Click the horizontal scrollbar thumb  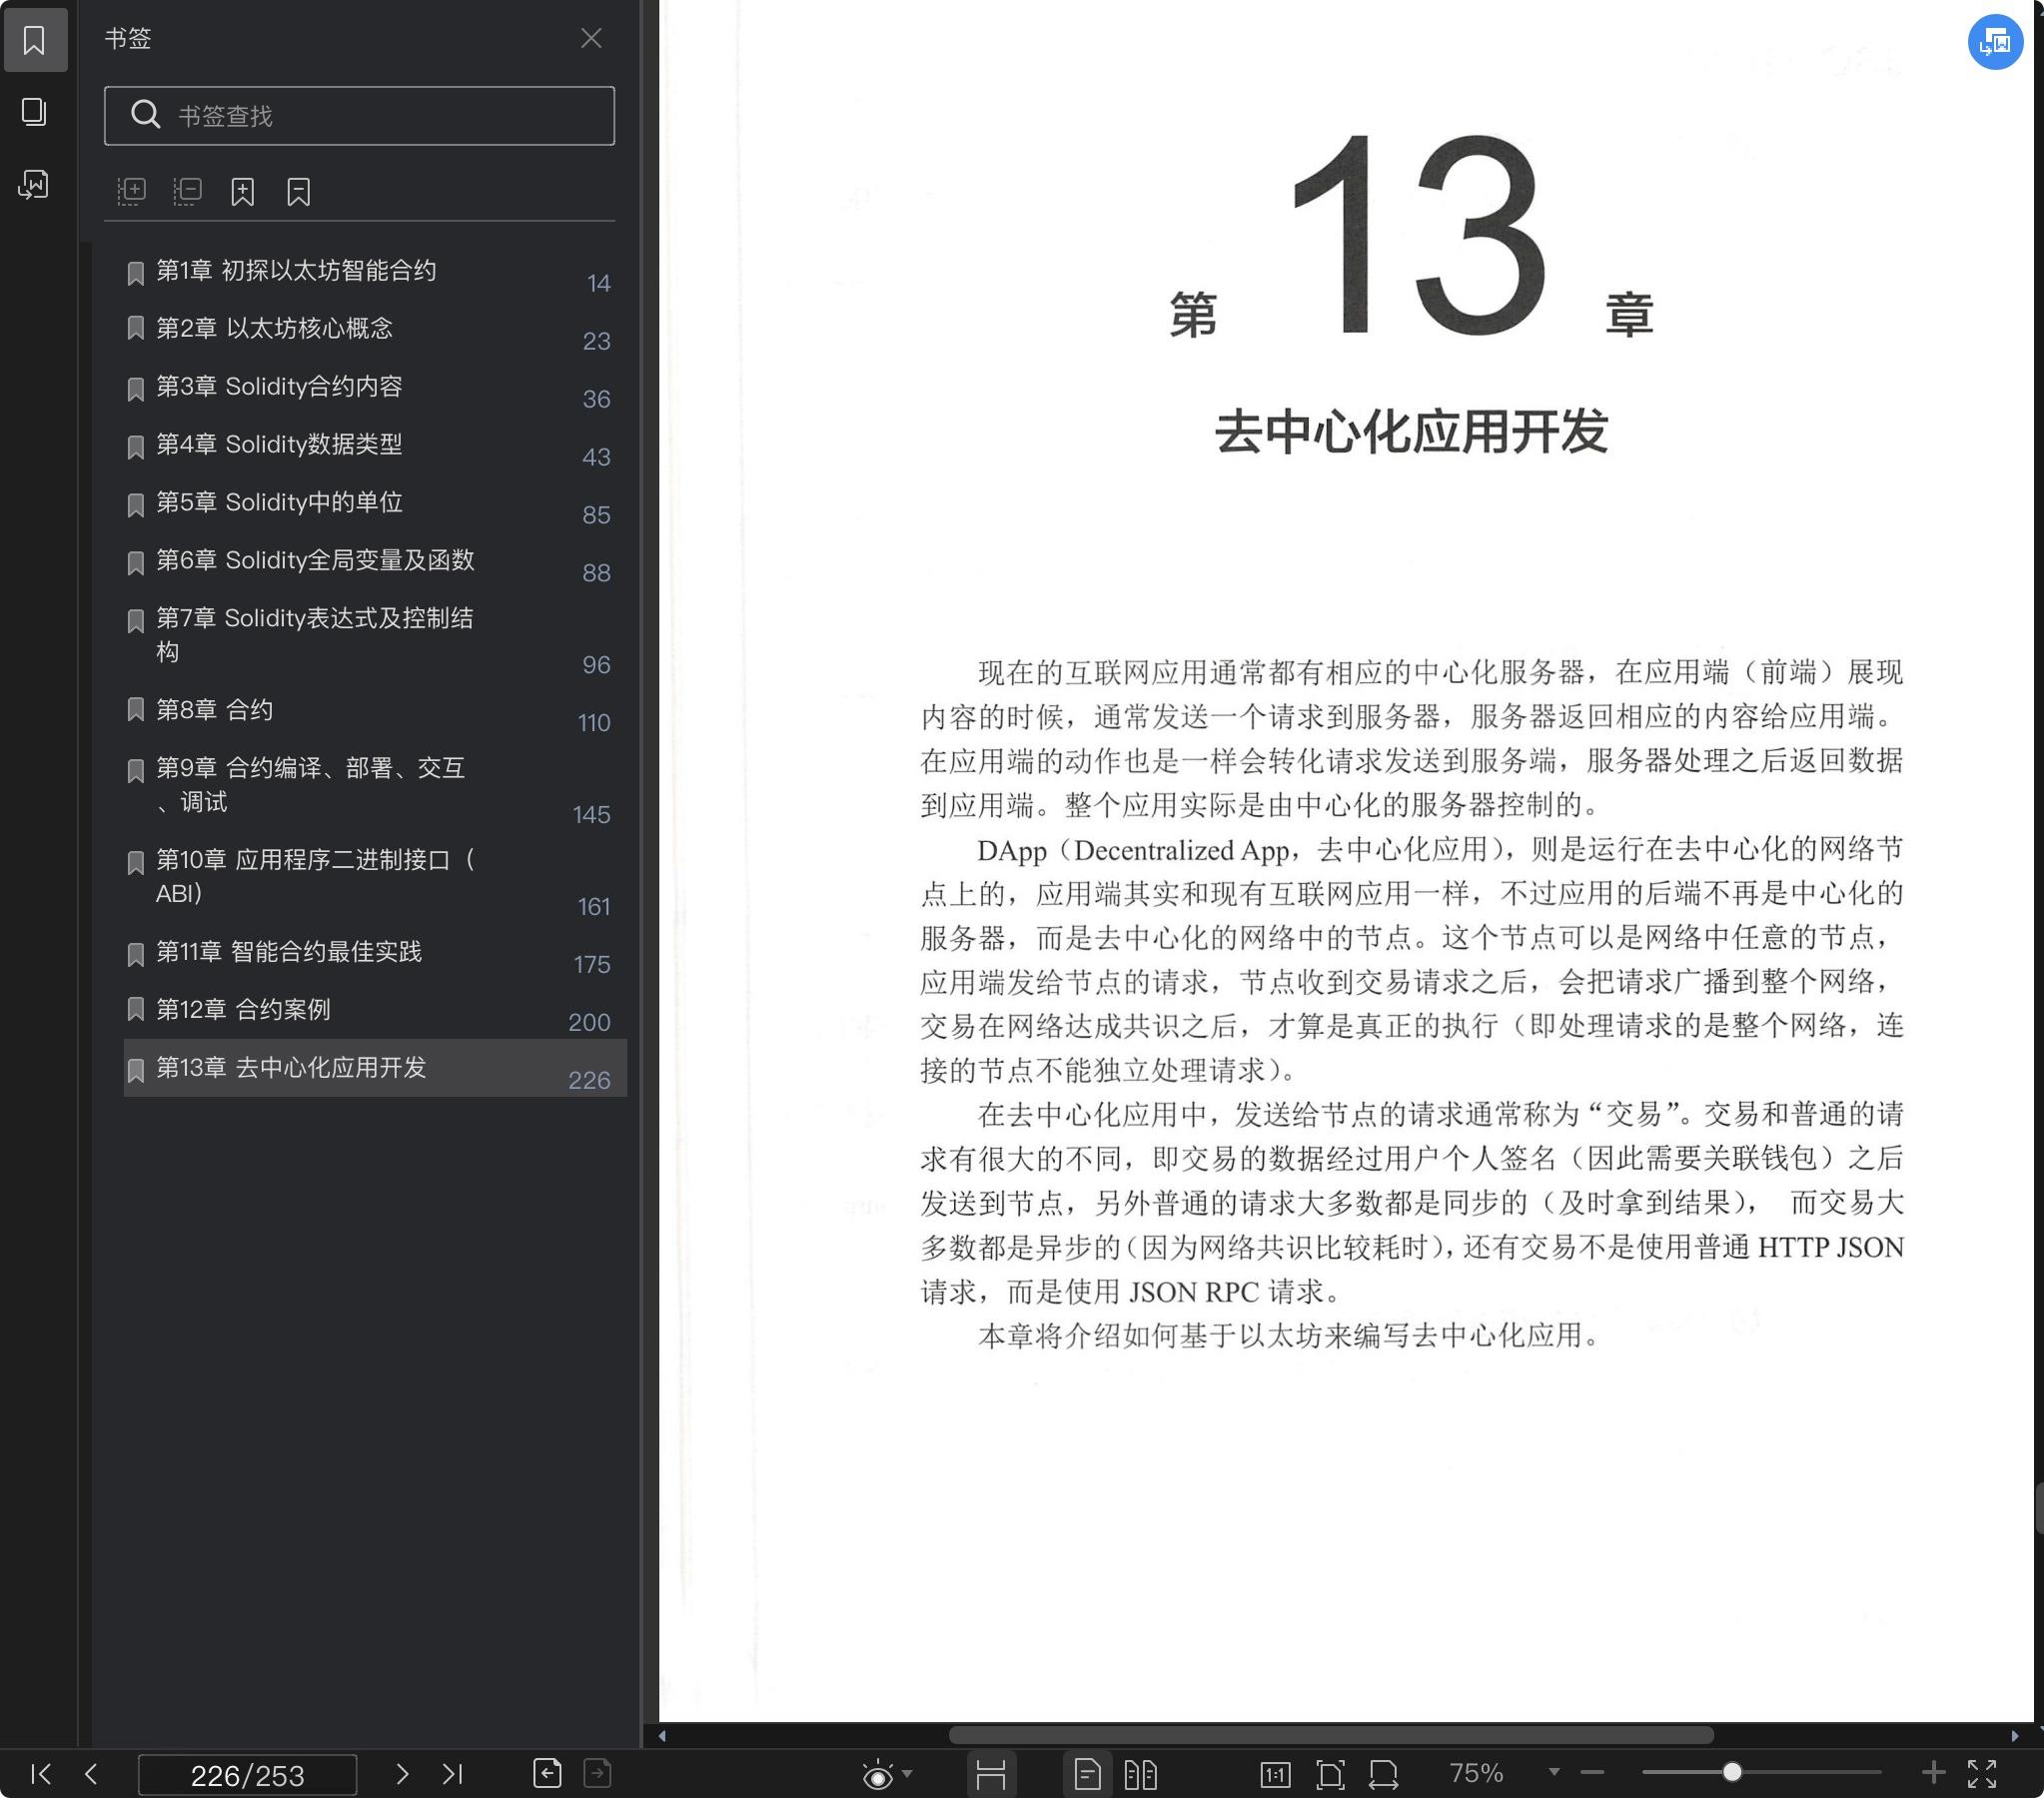coord(1331,1735)
